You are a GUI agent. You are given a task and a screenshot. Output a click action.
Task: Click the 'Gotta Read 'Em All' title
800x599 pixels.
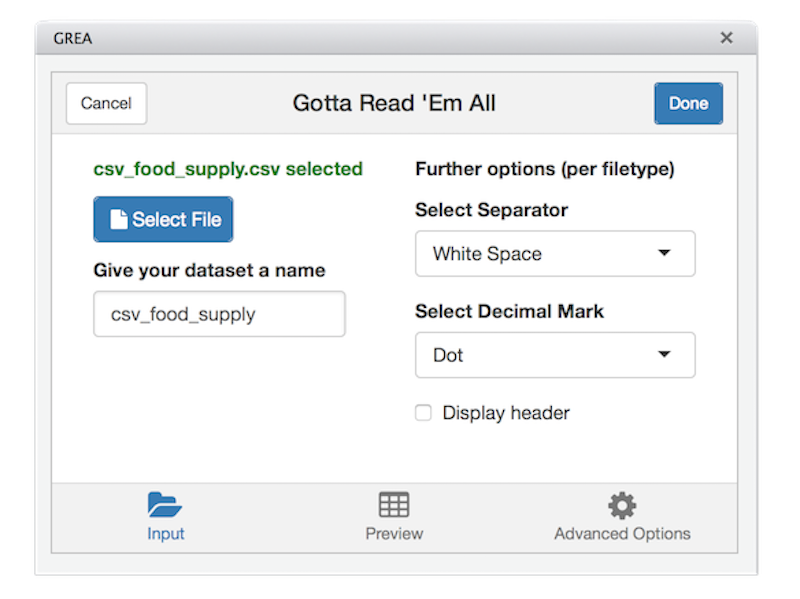click(x=394, y=103)
